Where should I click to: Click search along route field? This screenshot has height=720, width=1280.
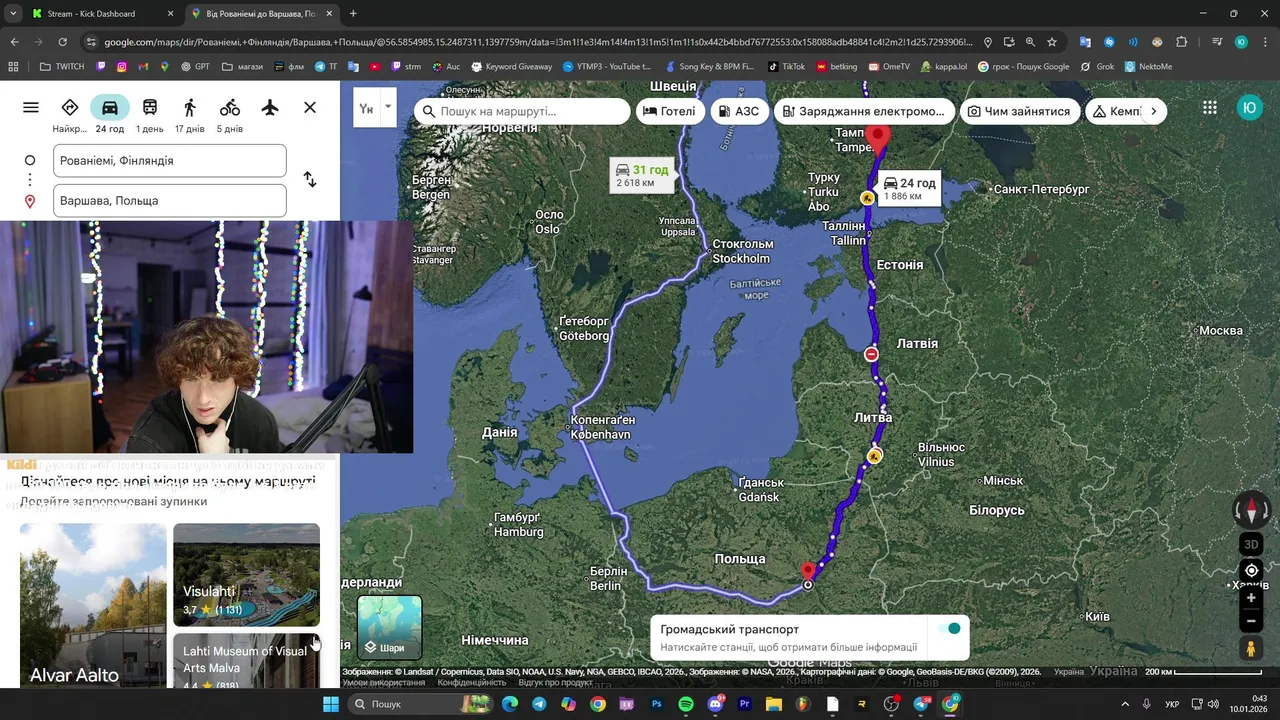point(522,111)
